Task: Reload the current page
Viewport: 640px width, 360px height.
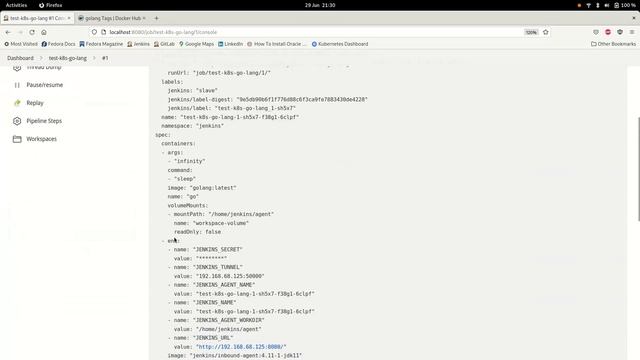Action: click(32, 32)
